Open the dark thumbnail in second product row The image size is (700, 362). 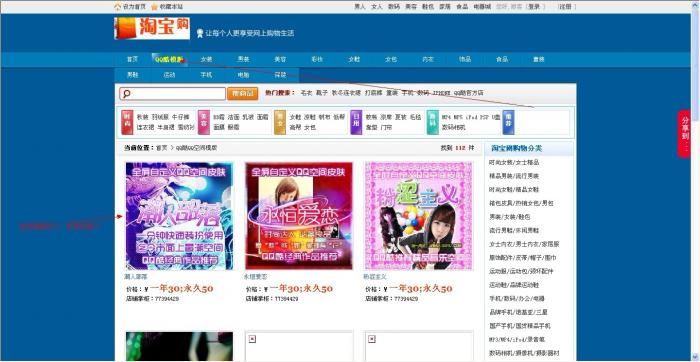179,346
